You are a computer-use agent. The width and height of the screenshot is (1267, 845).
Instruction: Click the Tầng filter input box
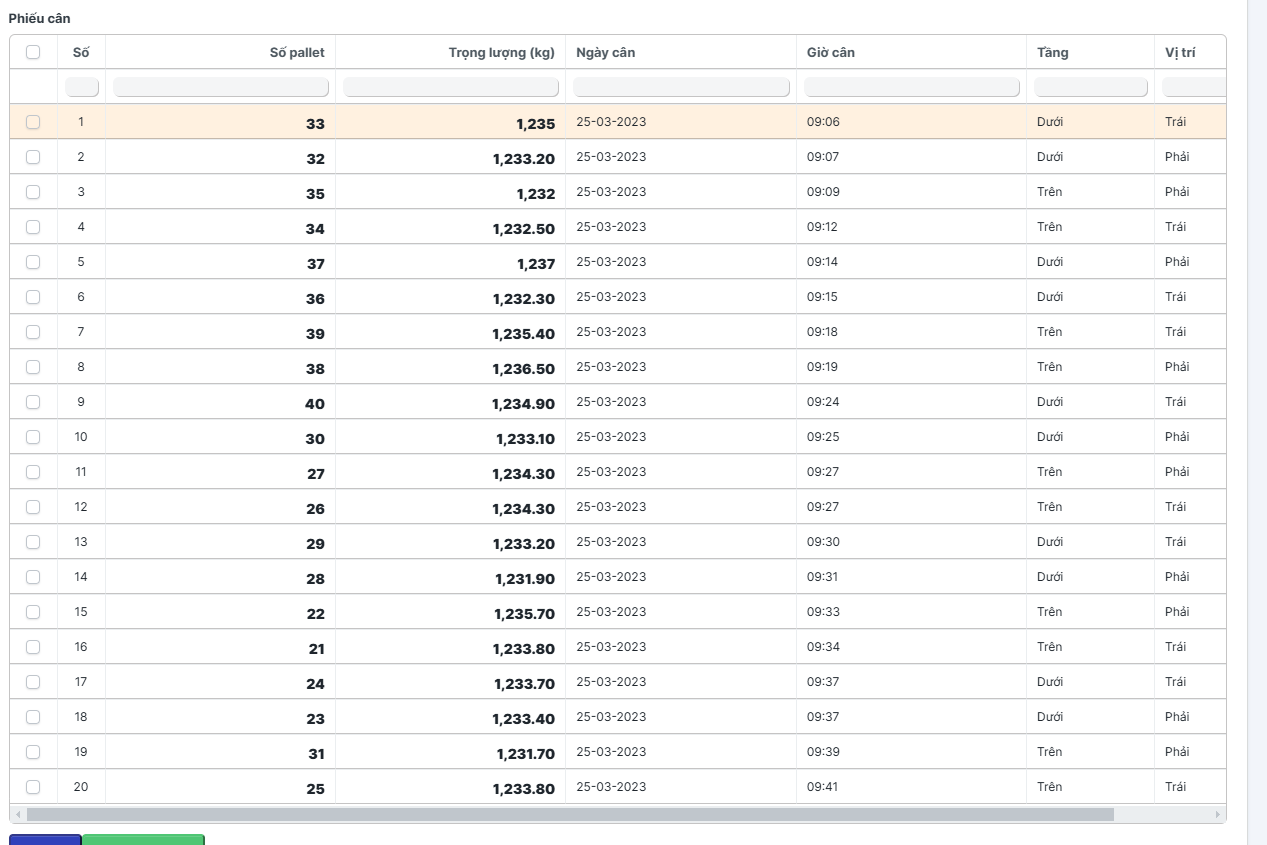pyautogui.click(x=1090, y=87)
